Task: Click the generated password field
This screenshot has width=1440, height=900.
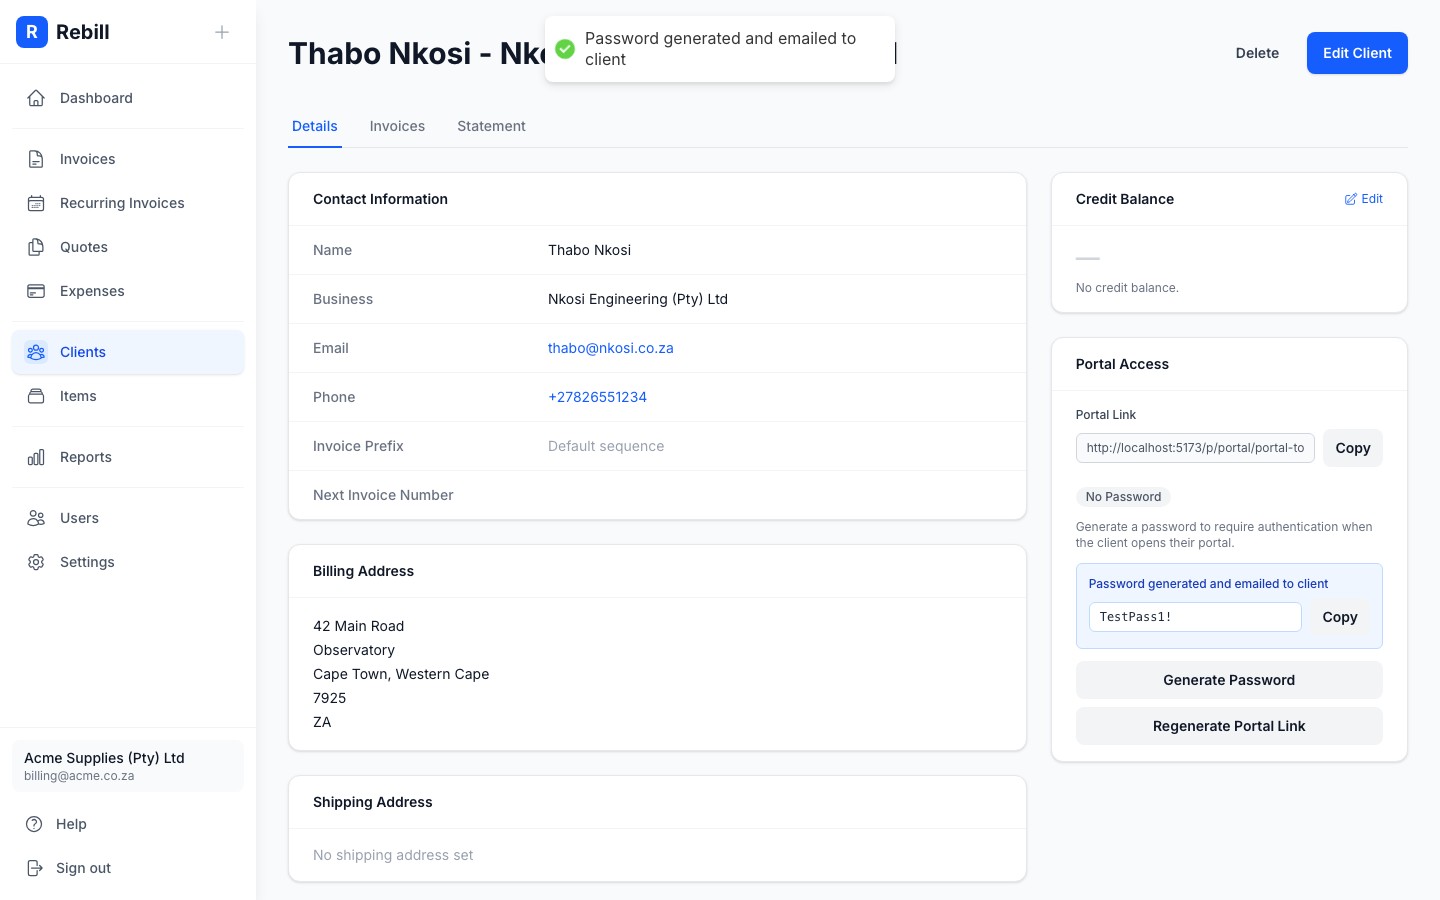Action: tap(1195, 617)
